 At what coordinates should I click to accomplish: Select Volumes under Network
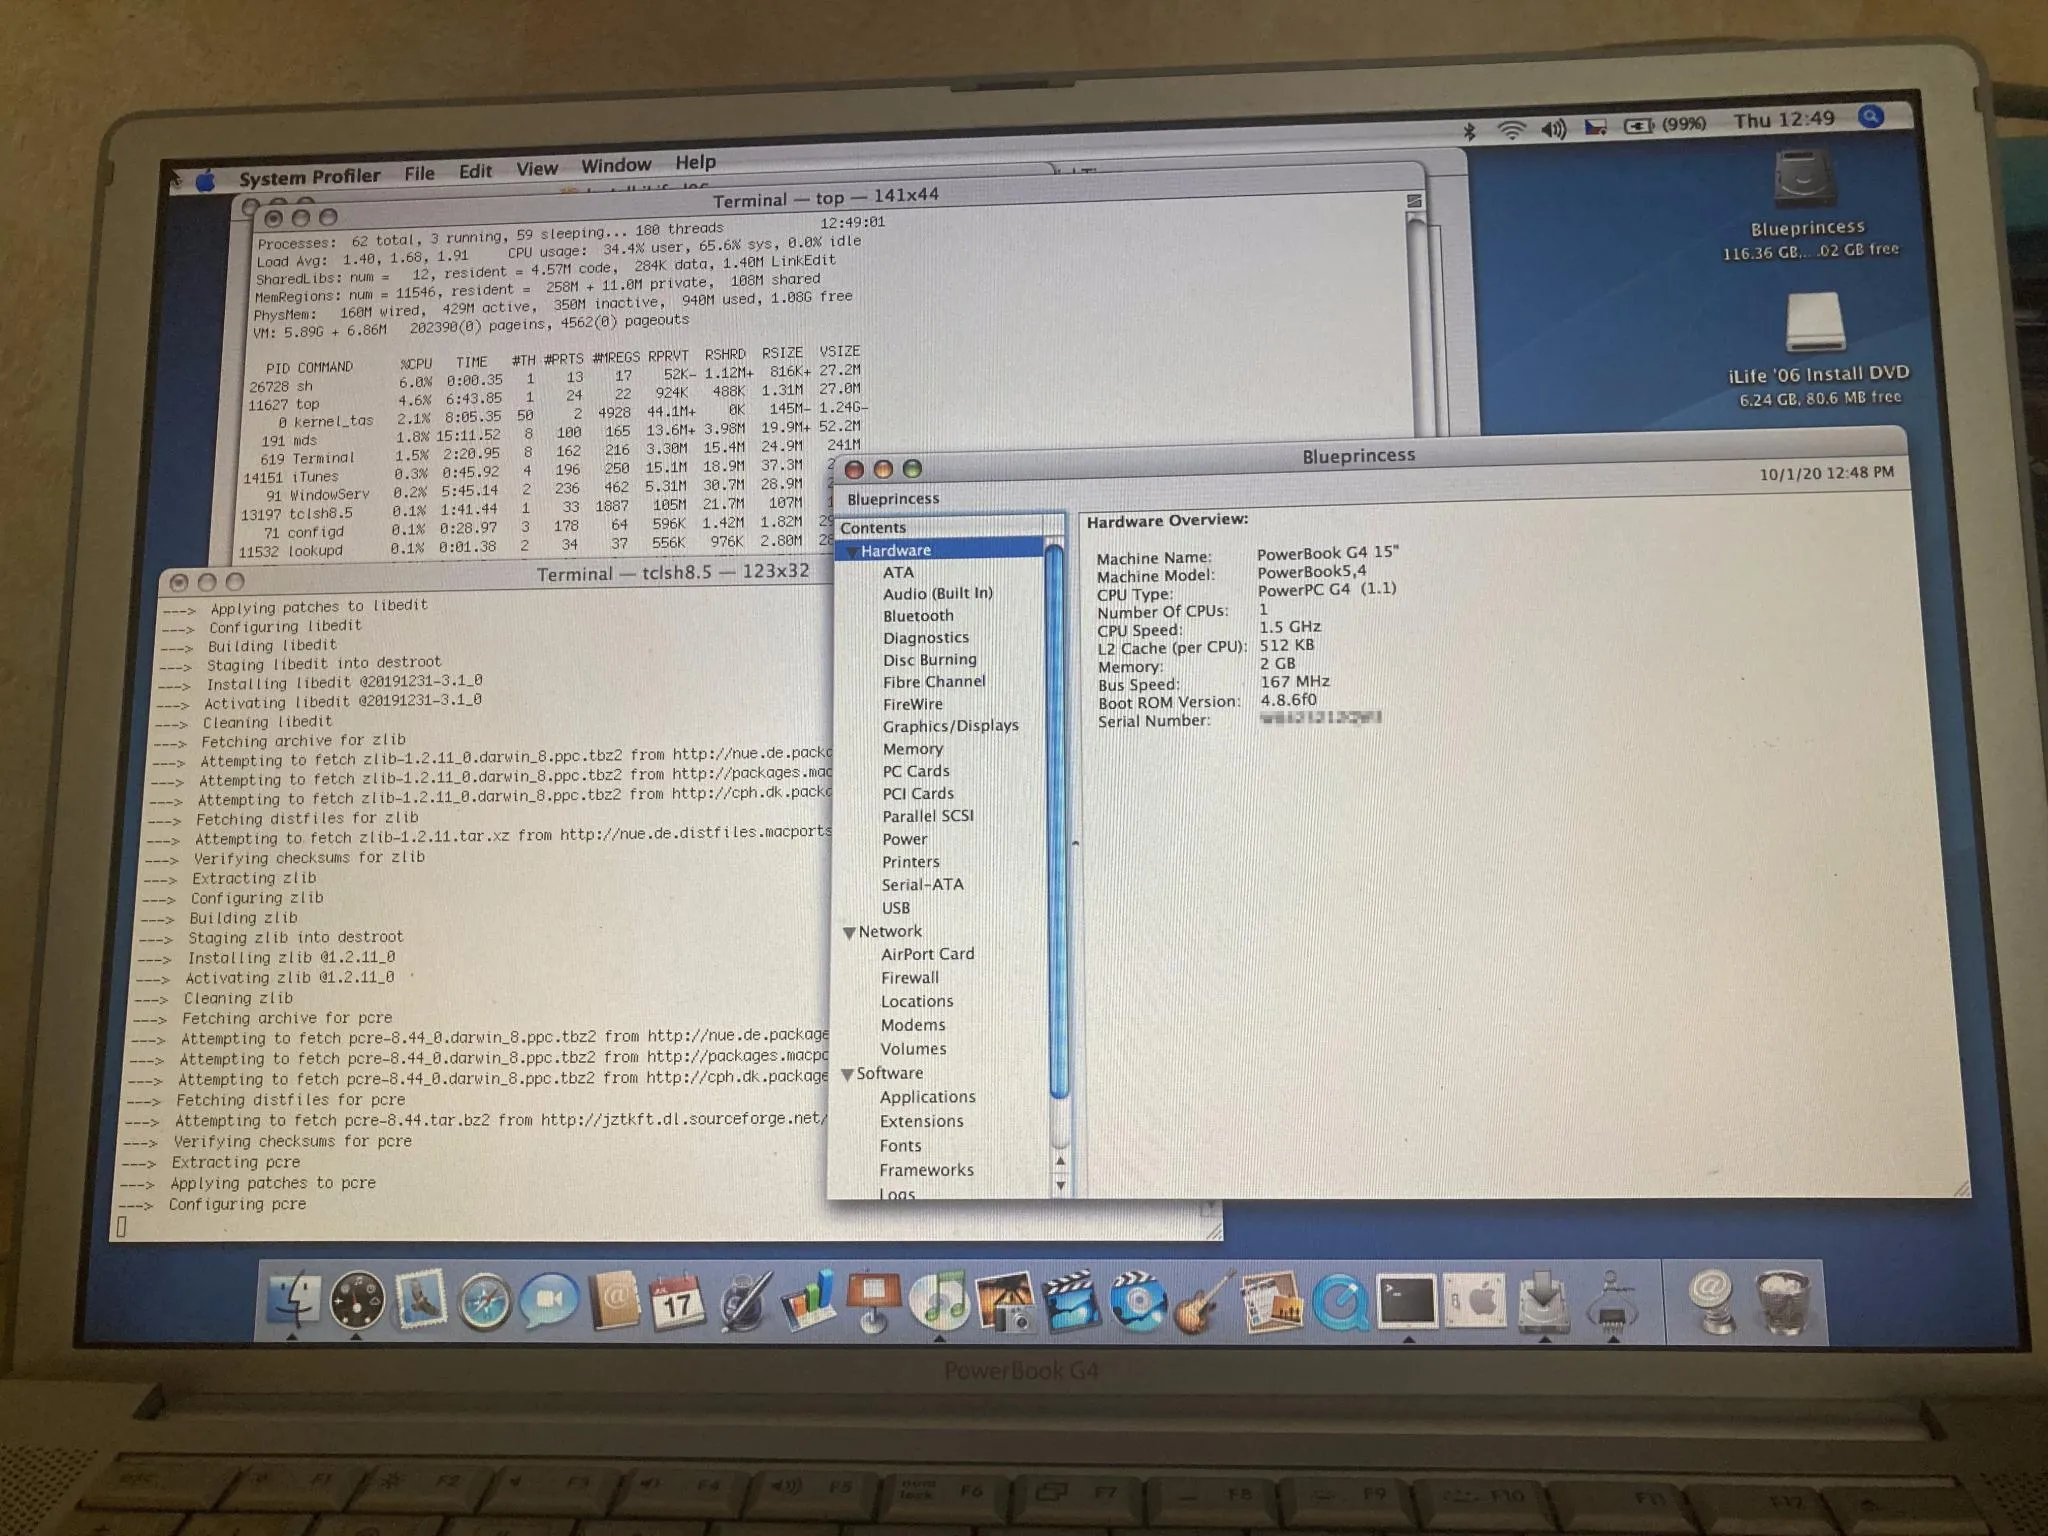913,1049
